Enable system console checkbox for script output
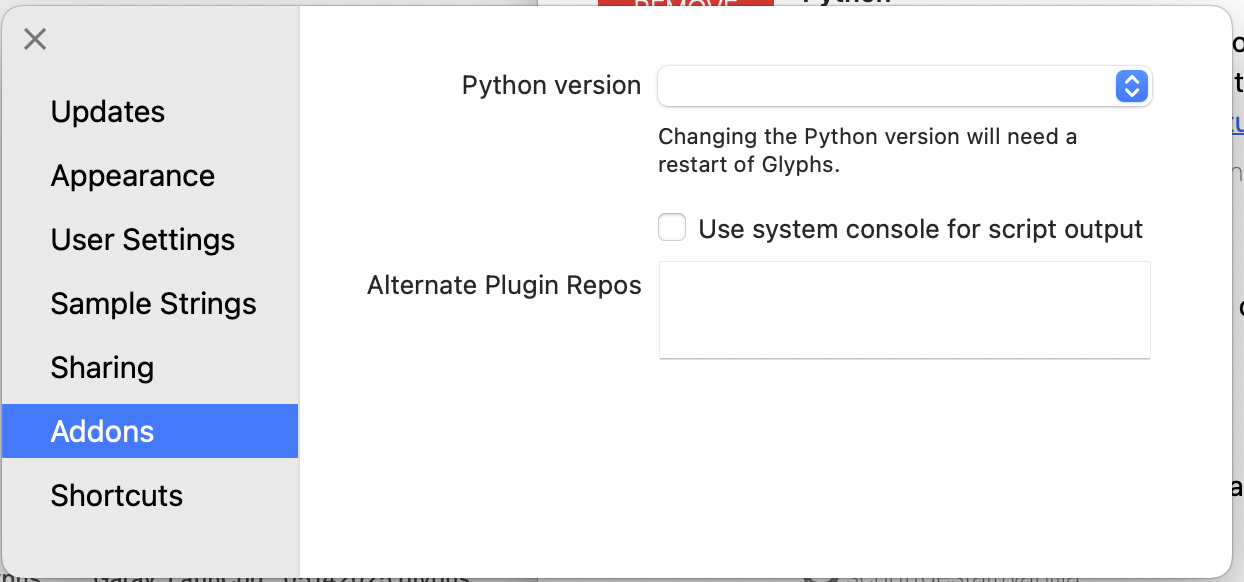 tap(672, 228)
